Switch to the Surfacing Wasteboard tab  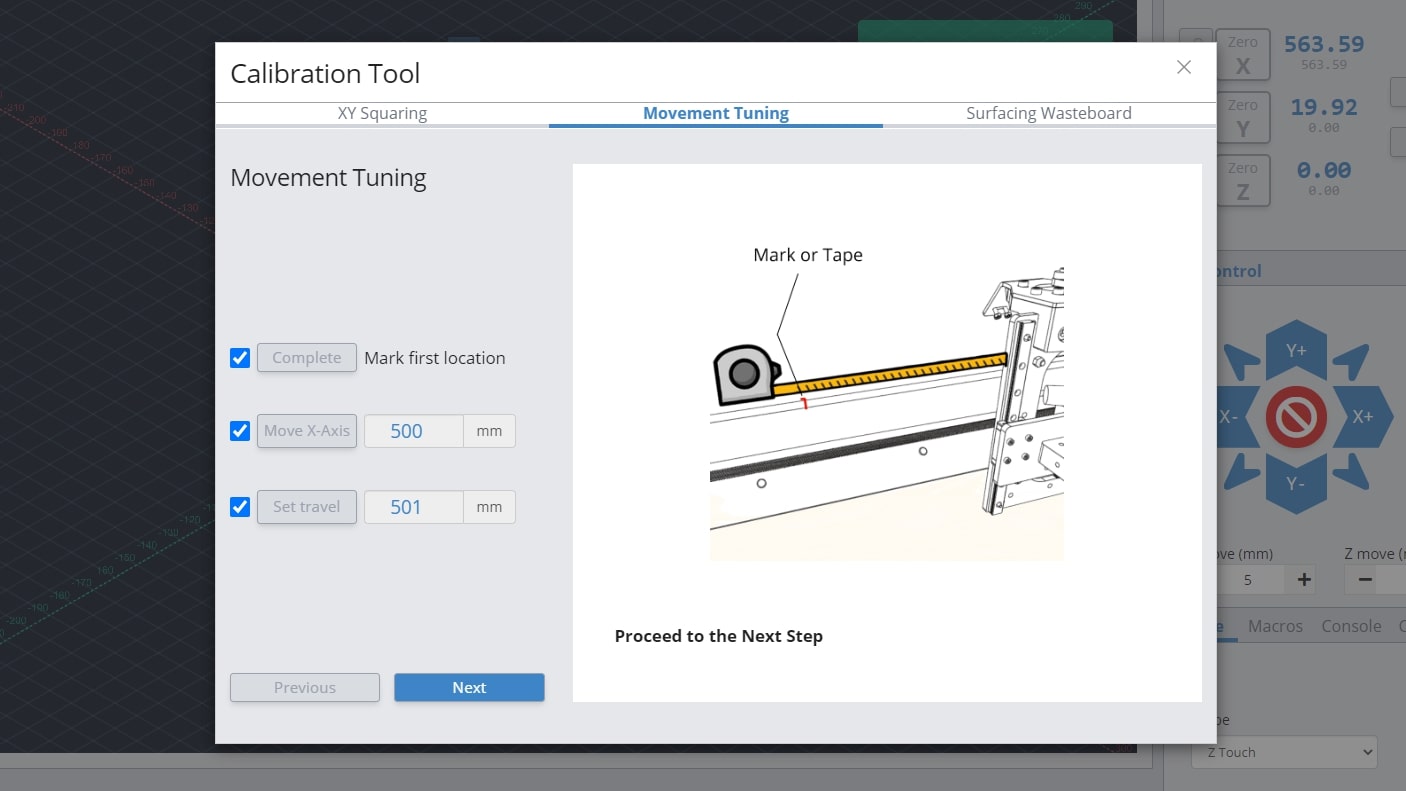1049,113
